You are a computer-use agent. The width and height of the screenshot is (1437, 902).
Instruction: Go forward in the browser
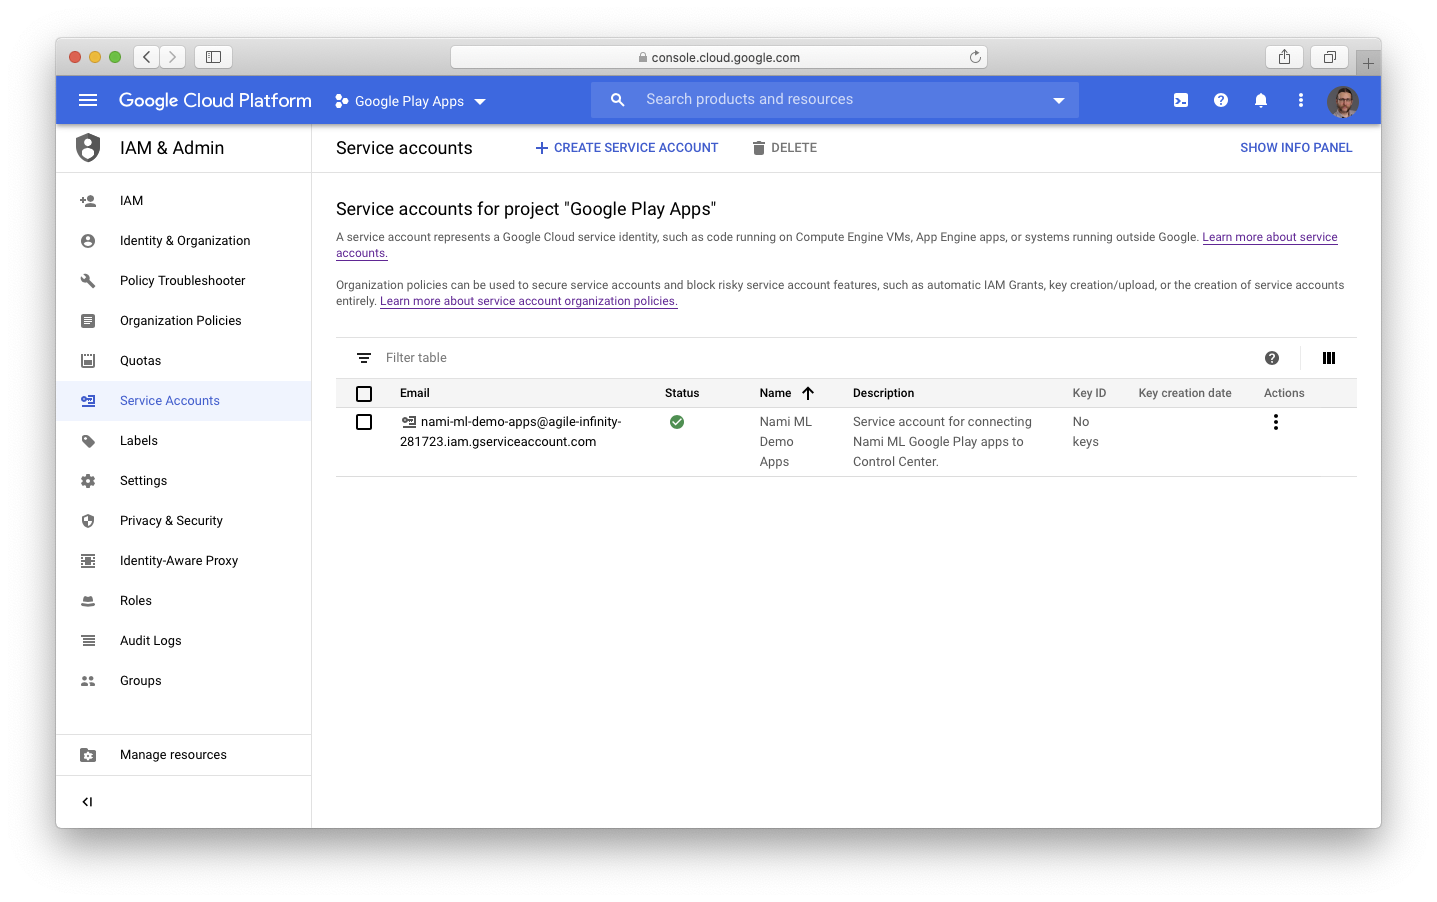coord(173,57)
